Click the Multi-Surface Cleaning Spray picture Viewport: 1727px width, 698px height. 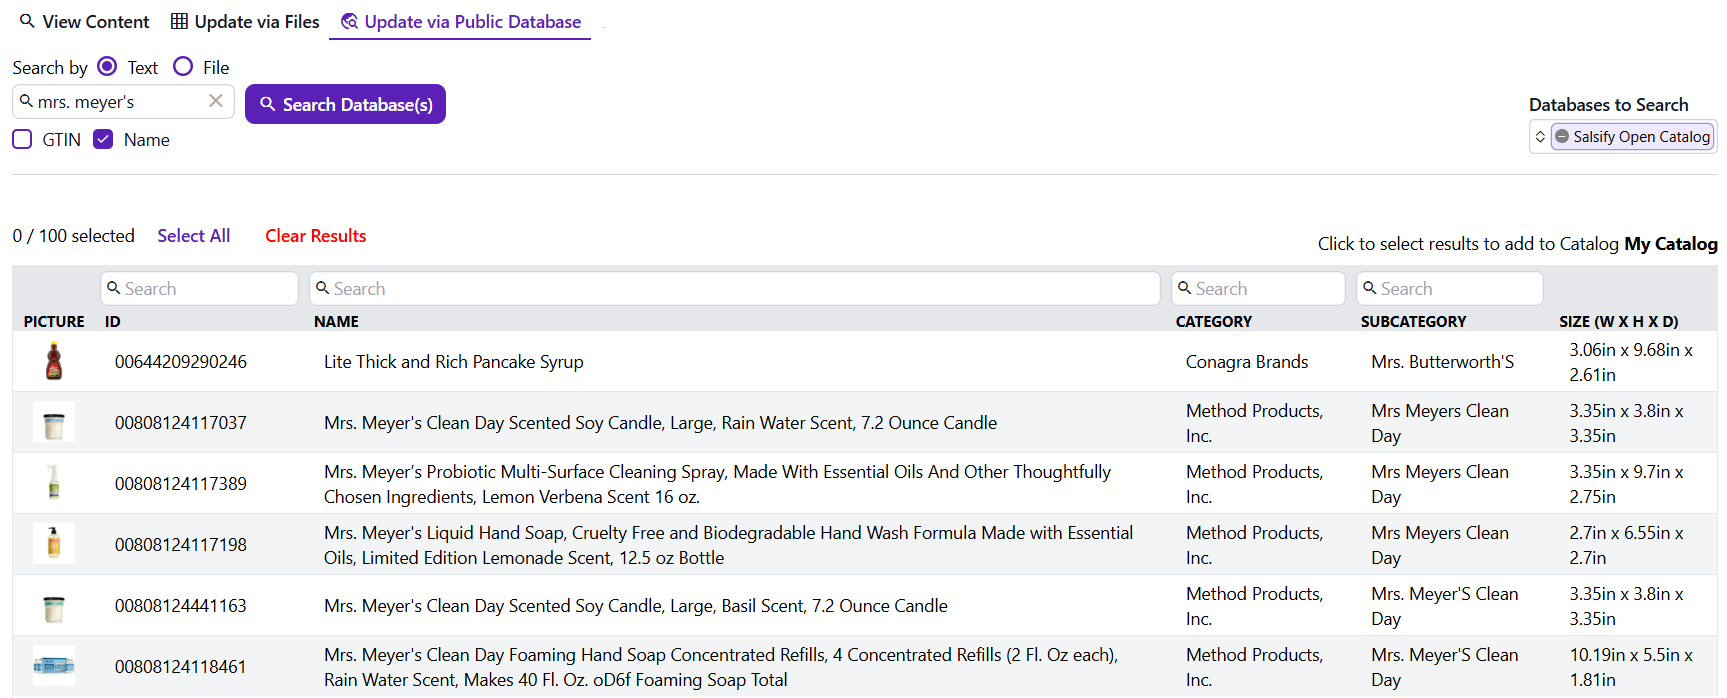[x=54, y=483]
